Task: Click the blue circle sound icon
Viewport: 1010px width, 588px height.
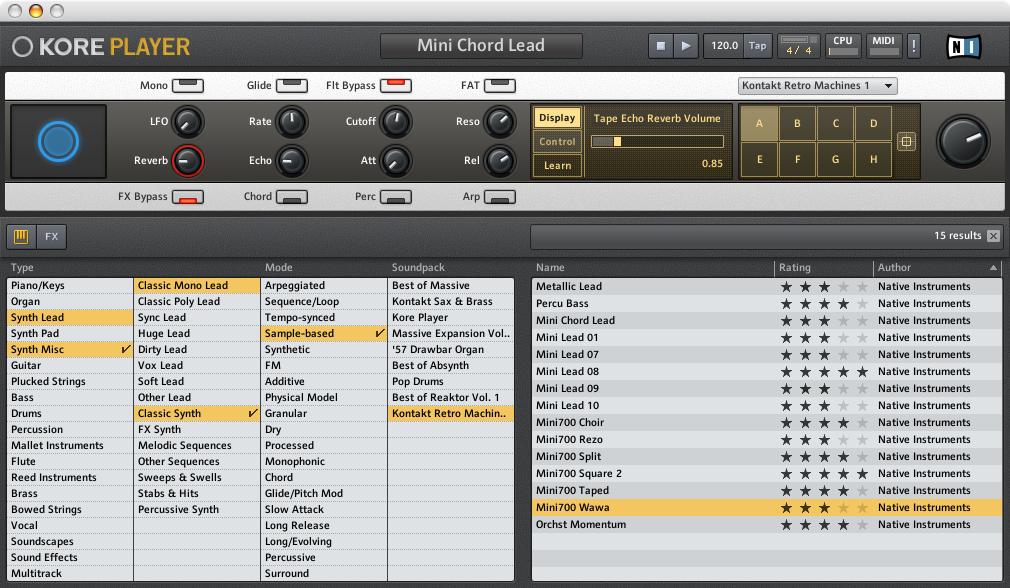Action: click(x=58, y=142)
